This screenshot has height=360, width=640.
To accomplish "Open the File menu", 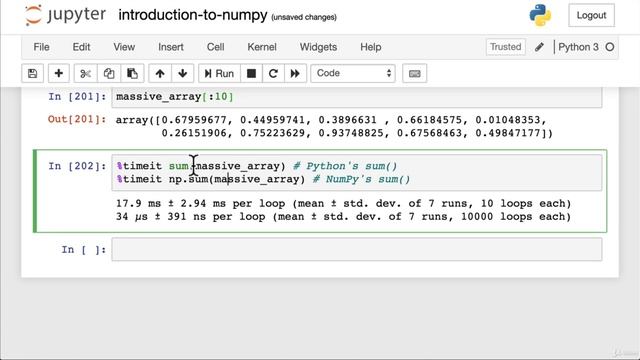I will [41, 47].
